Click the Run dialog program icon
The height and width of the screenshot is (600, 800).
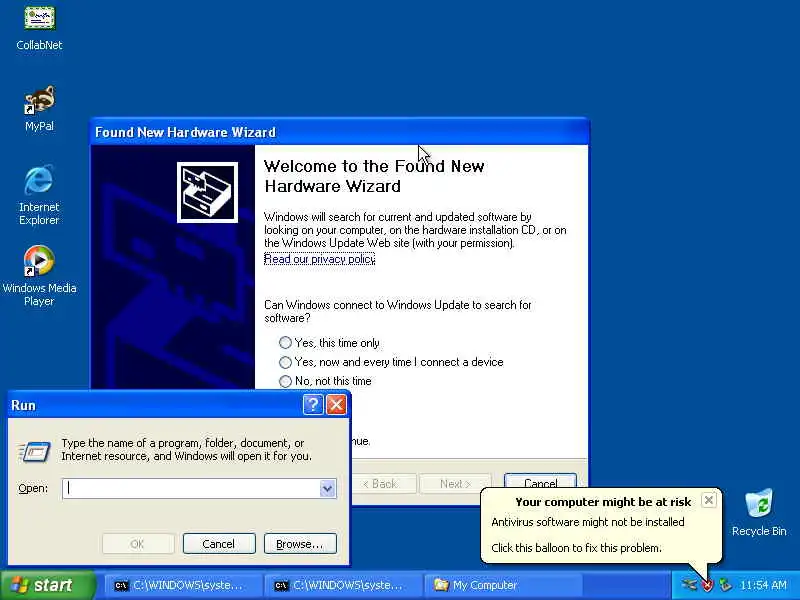tap(34, 452)
